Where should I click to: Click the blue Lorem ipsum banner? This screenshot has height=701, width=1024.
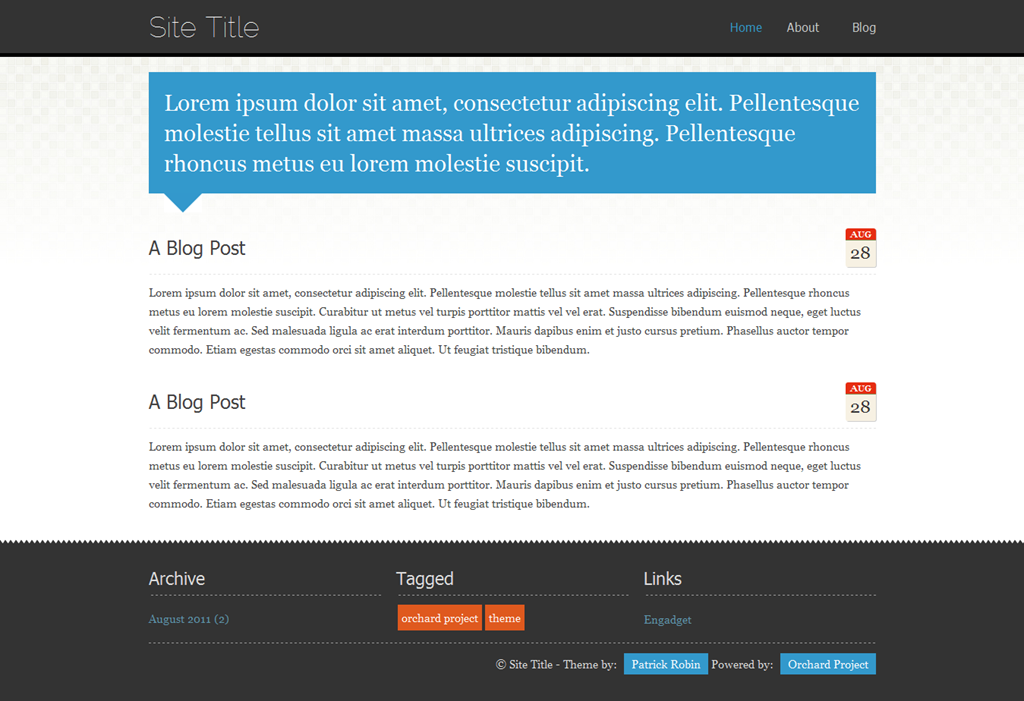511,133
